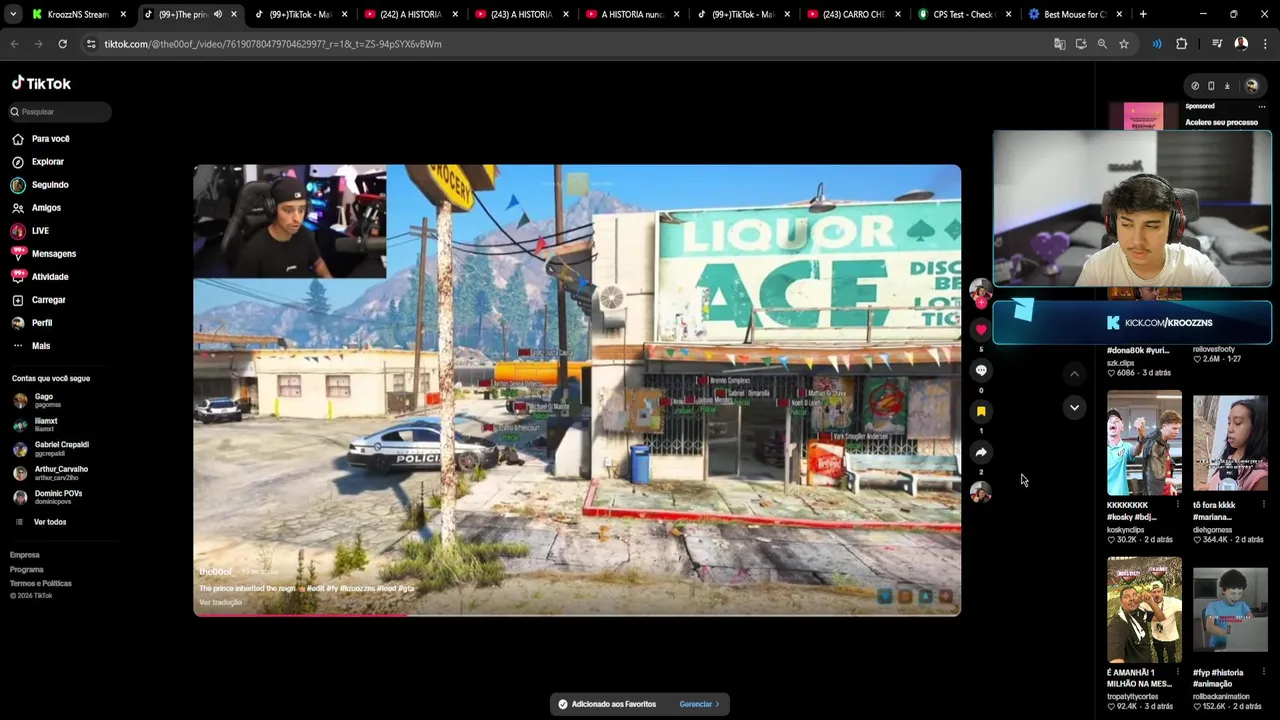The height and width of the screenshot is (720, 1280).
Task: Click the phone app icon in the top pill
Action: tap(1211, 86)
